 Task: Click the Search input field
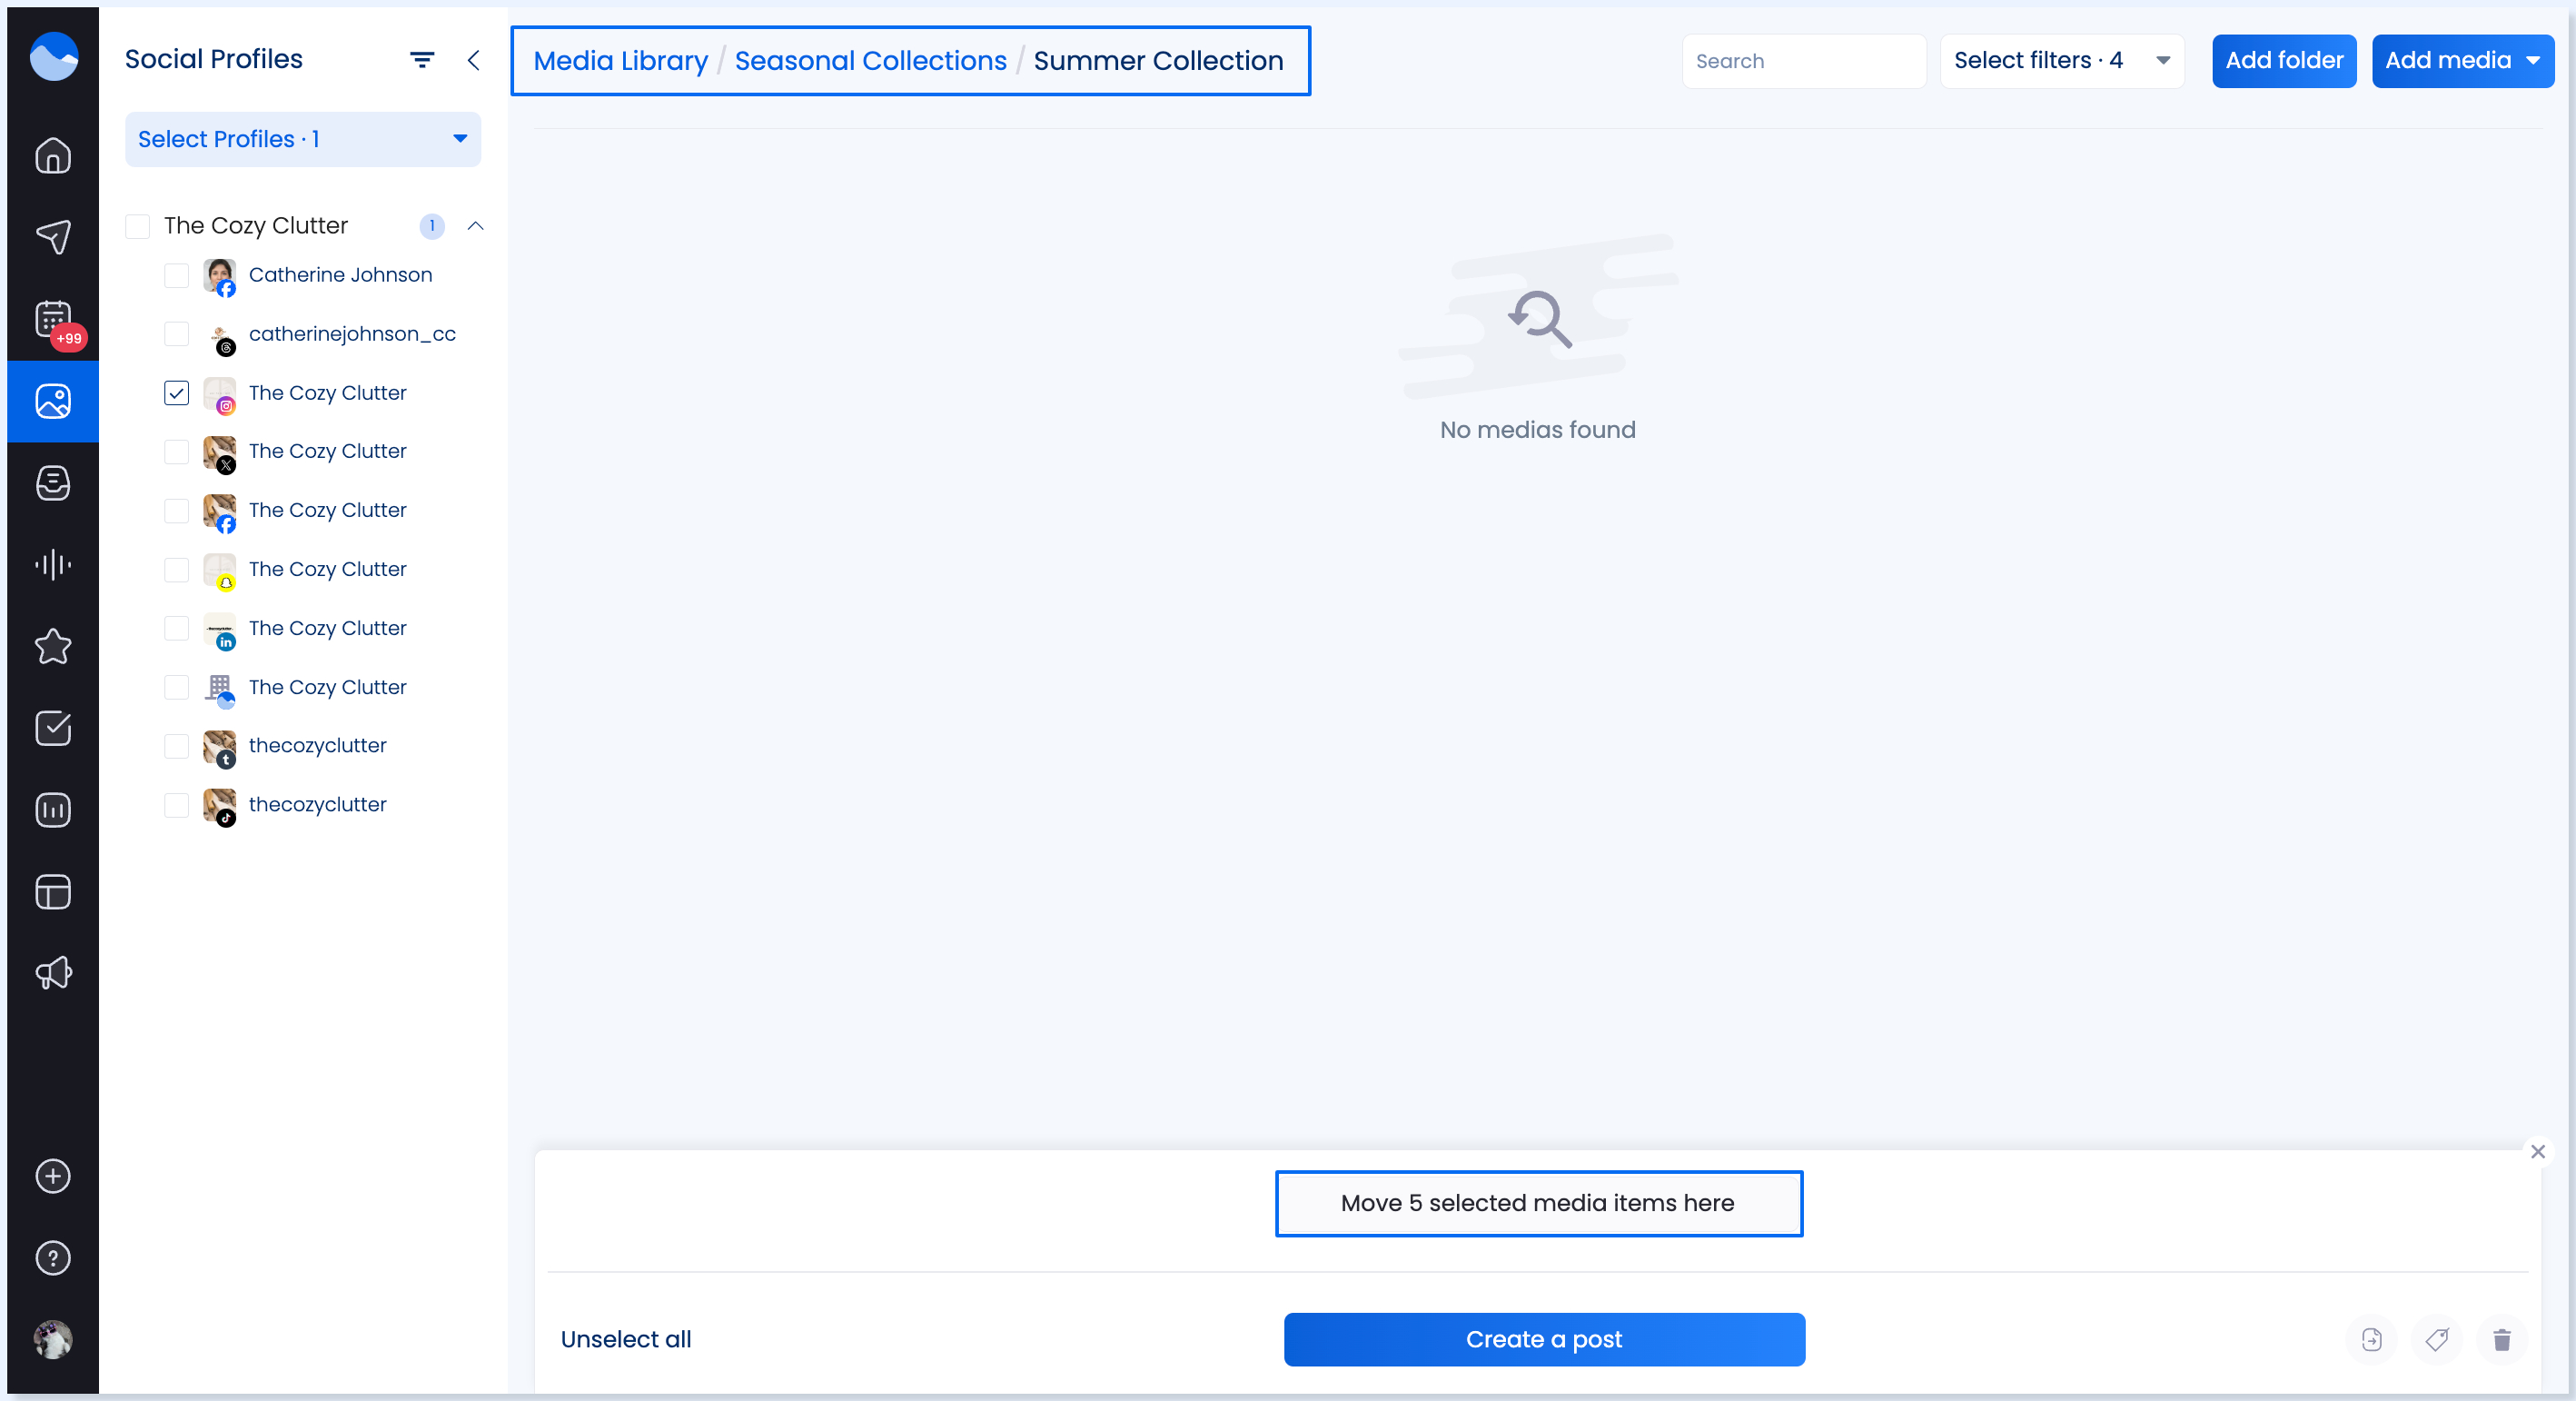pos(1804,61)
